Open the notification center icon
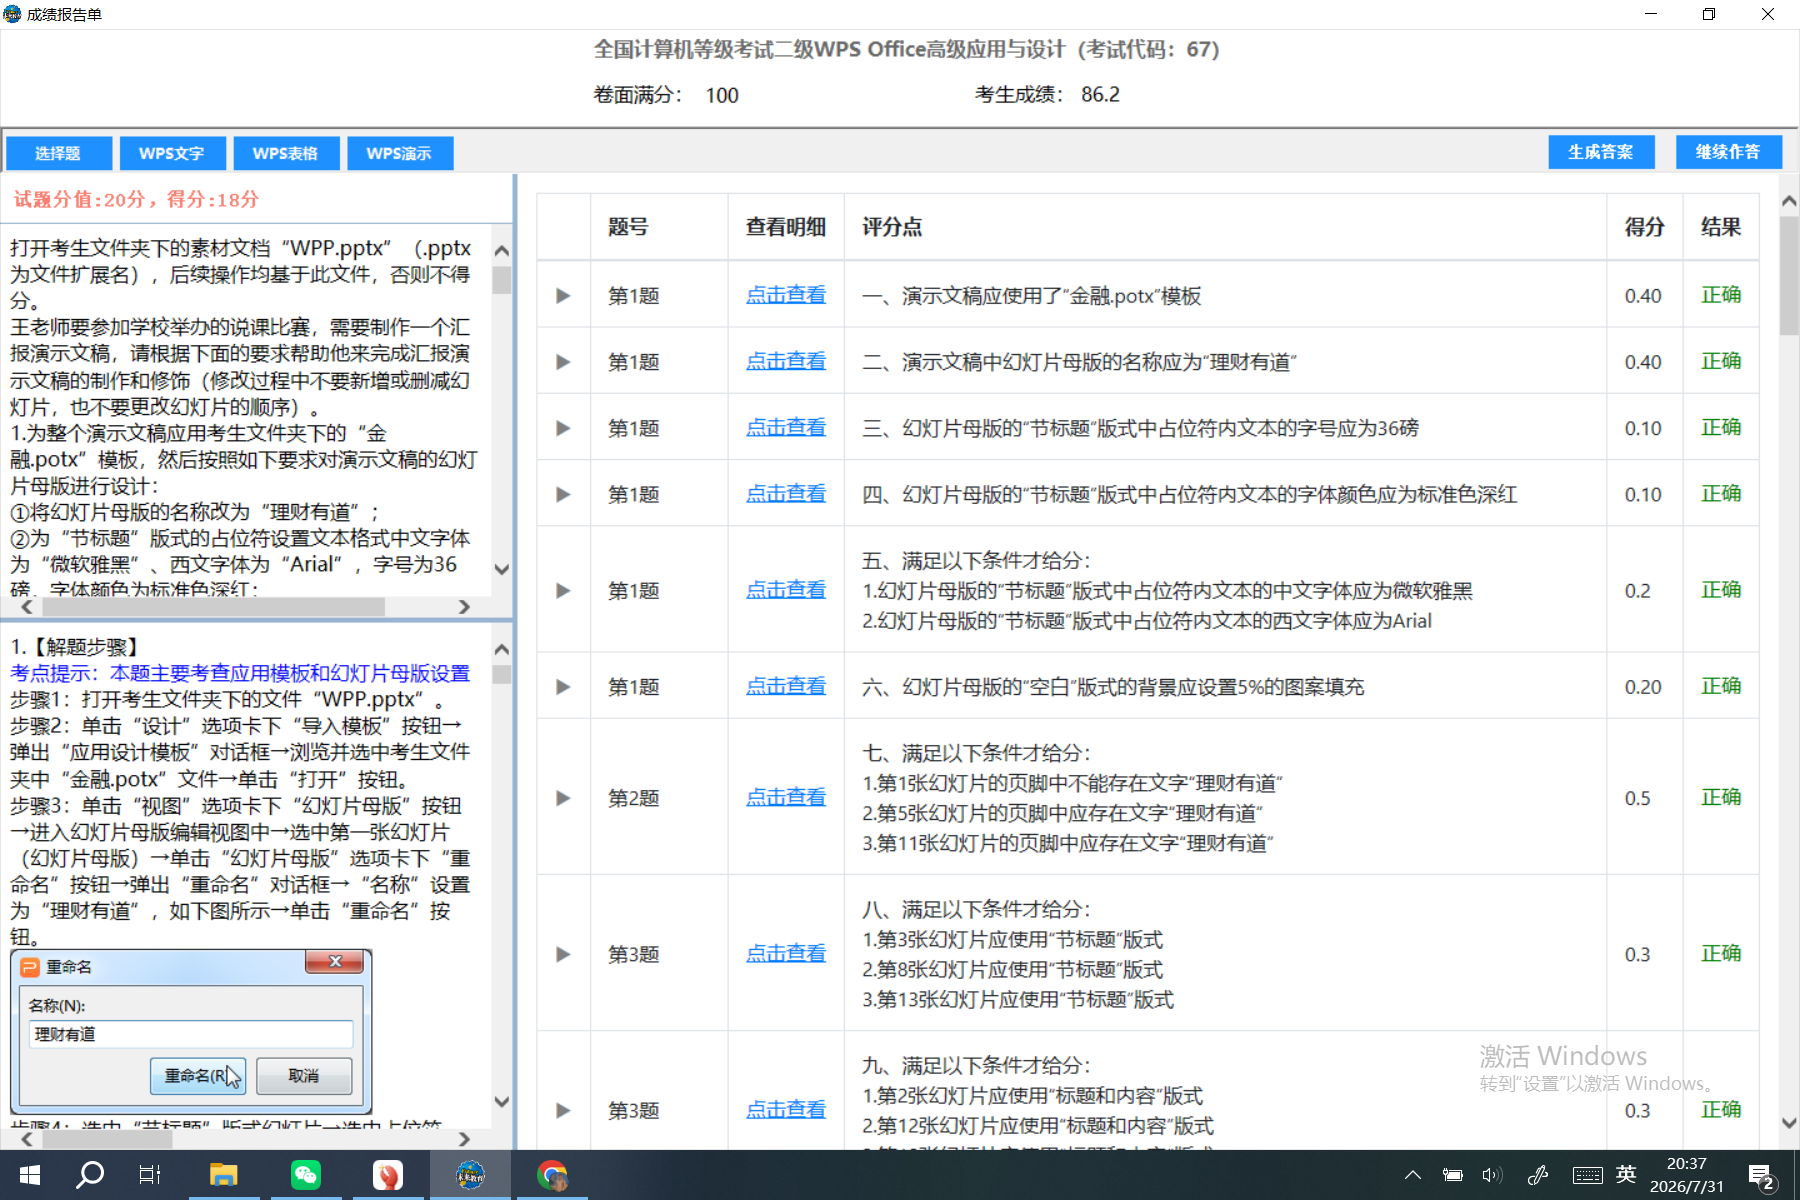Screen dimensions: 1800x1200 pos(1761,1176)
